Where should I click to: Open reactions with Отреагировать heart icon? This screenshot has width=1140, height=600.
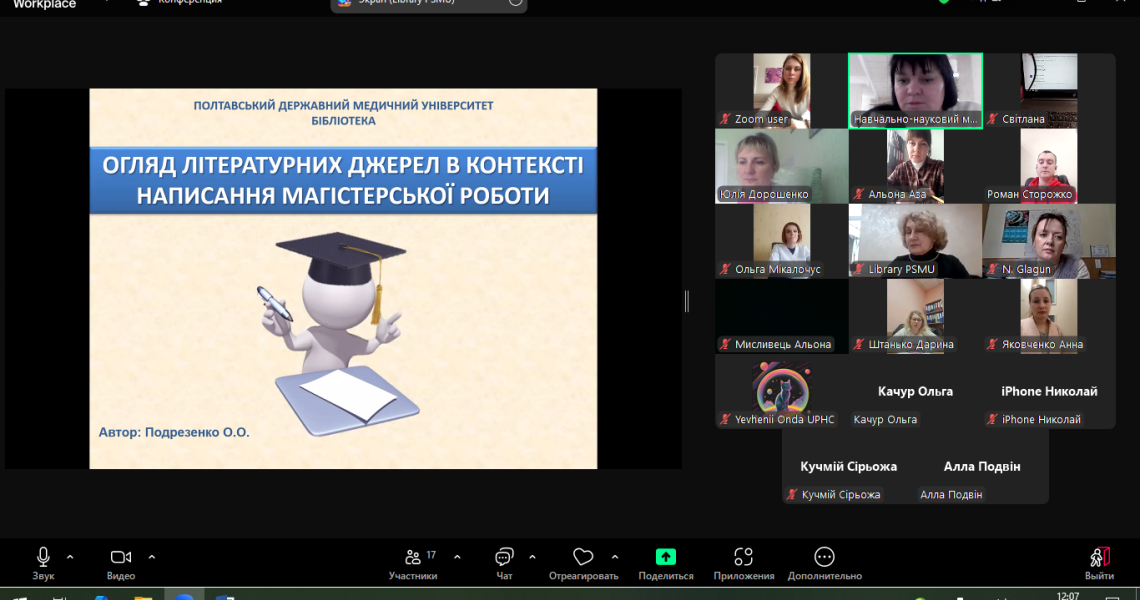click(583, 558)
